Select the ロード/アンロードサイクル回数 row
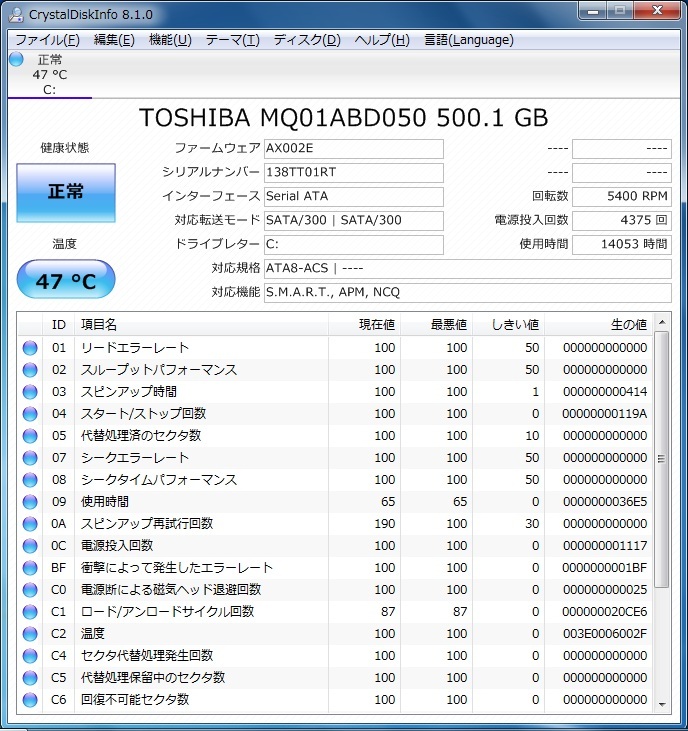This screenshot has height=731, width=688. pos(335,612)
